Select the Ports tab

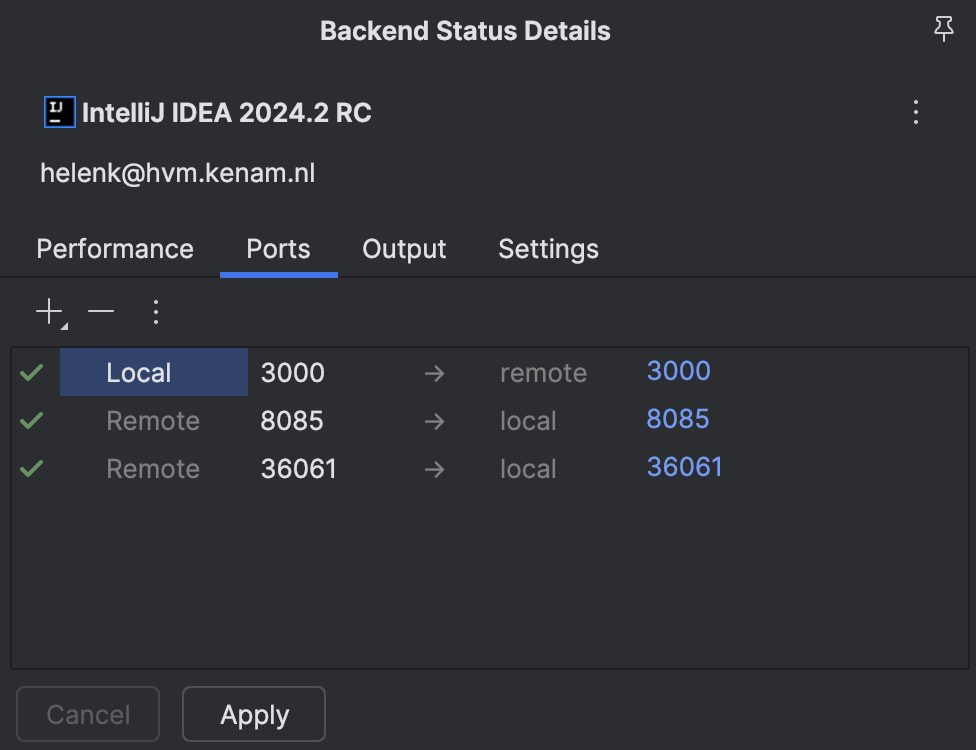[x=278, y=249]
